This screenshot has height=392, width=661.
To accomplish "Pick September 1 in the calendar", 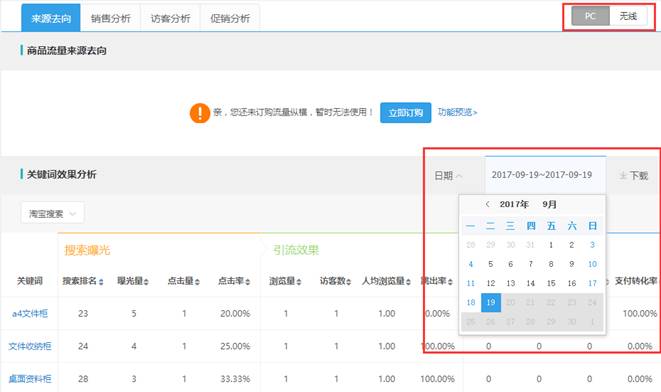I will (551, 245).
